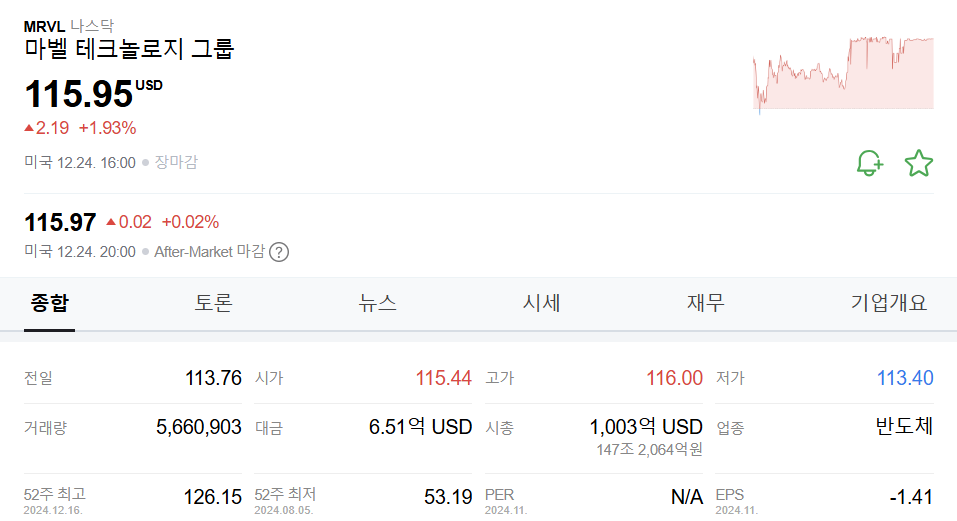957x521 pixels.
Task: Click the after-market change +0.02%
Action: tap(190, 222)
